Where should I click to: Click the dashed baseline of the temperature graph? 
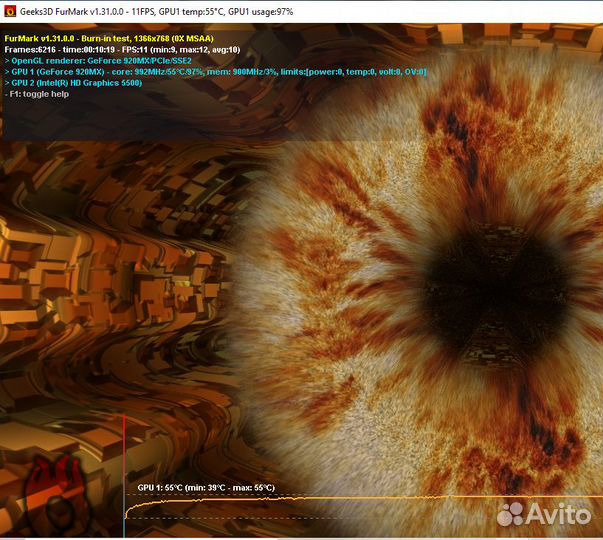300,518
